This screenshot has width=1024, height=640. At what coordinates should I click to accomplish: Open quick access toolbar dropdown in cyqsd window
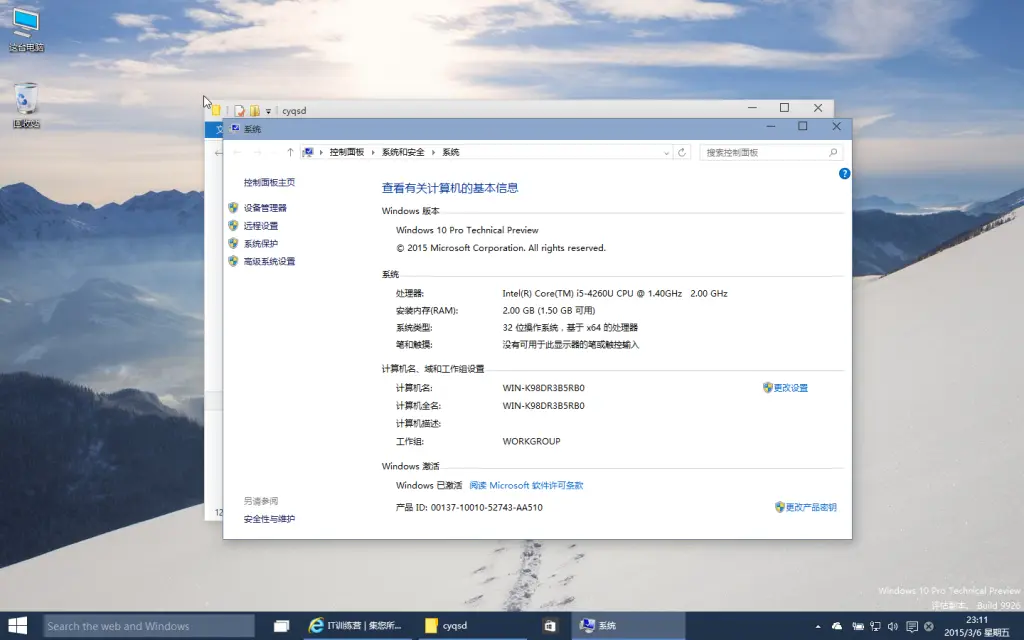tap(268, 111)
